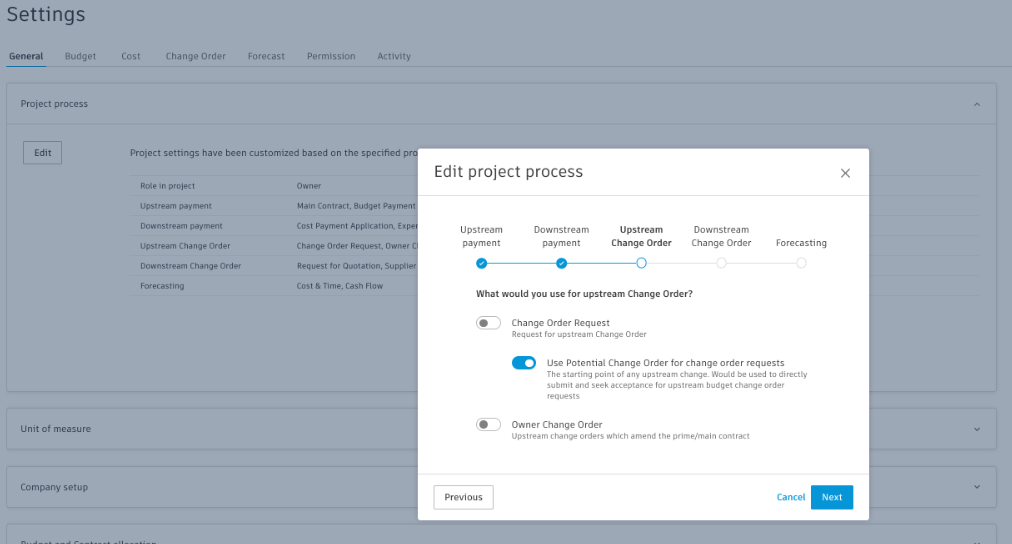
Task: Collapse the Project process section
Action: click(x=977, y=104)
